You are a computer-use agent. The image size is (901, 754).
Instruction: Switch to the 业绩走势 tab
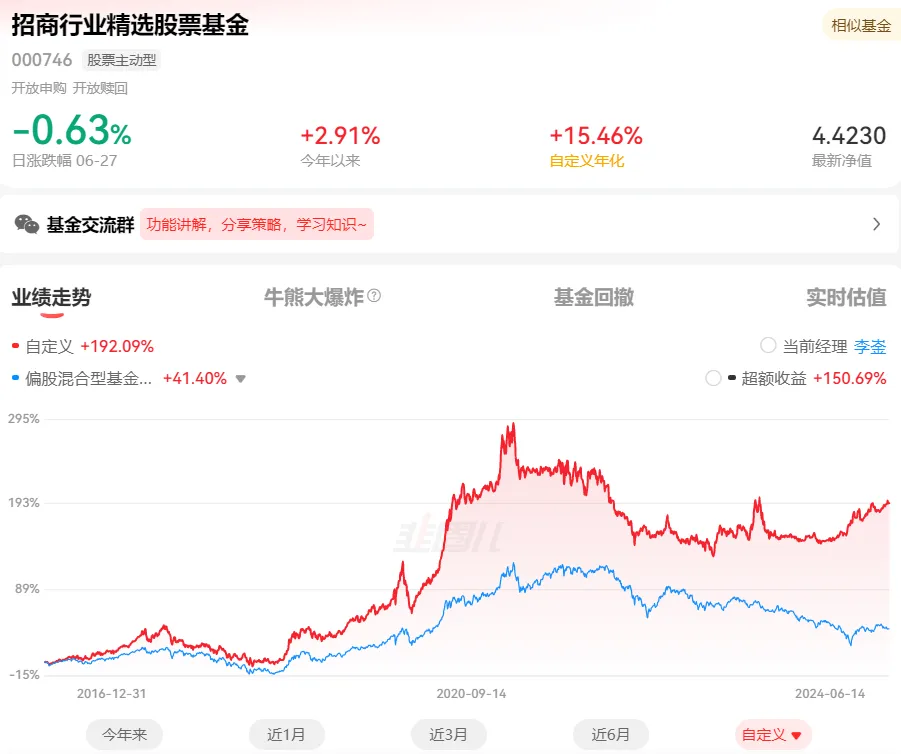[51, 297]
